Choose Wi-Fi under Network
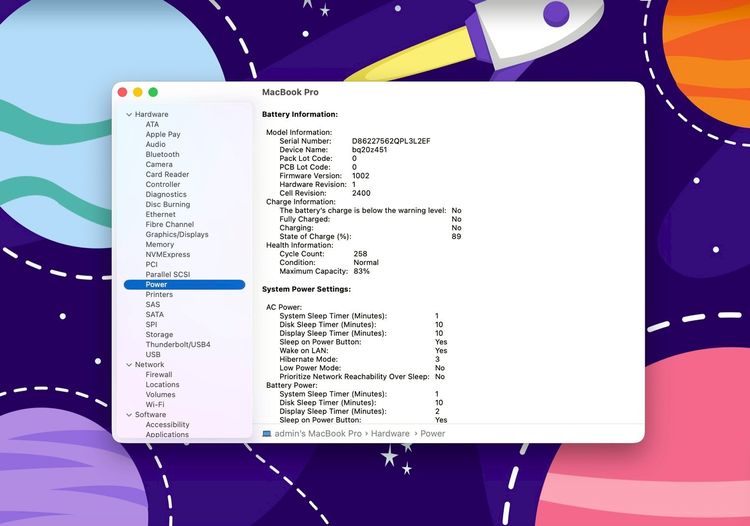Screen dimensions: 750x526 tap(155, 405)
